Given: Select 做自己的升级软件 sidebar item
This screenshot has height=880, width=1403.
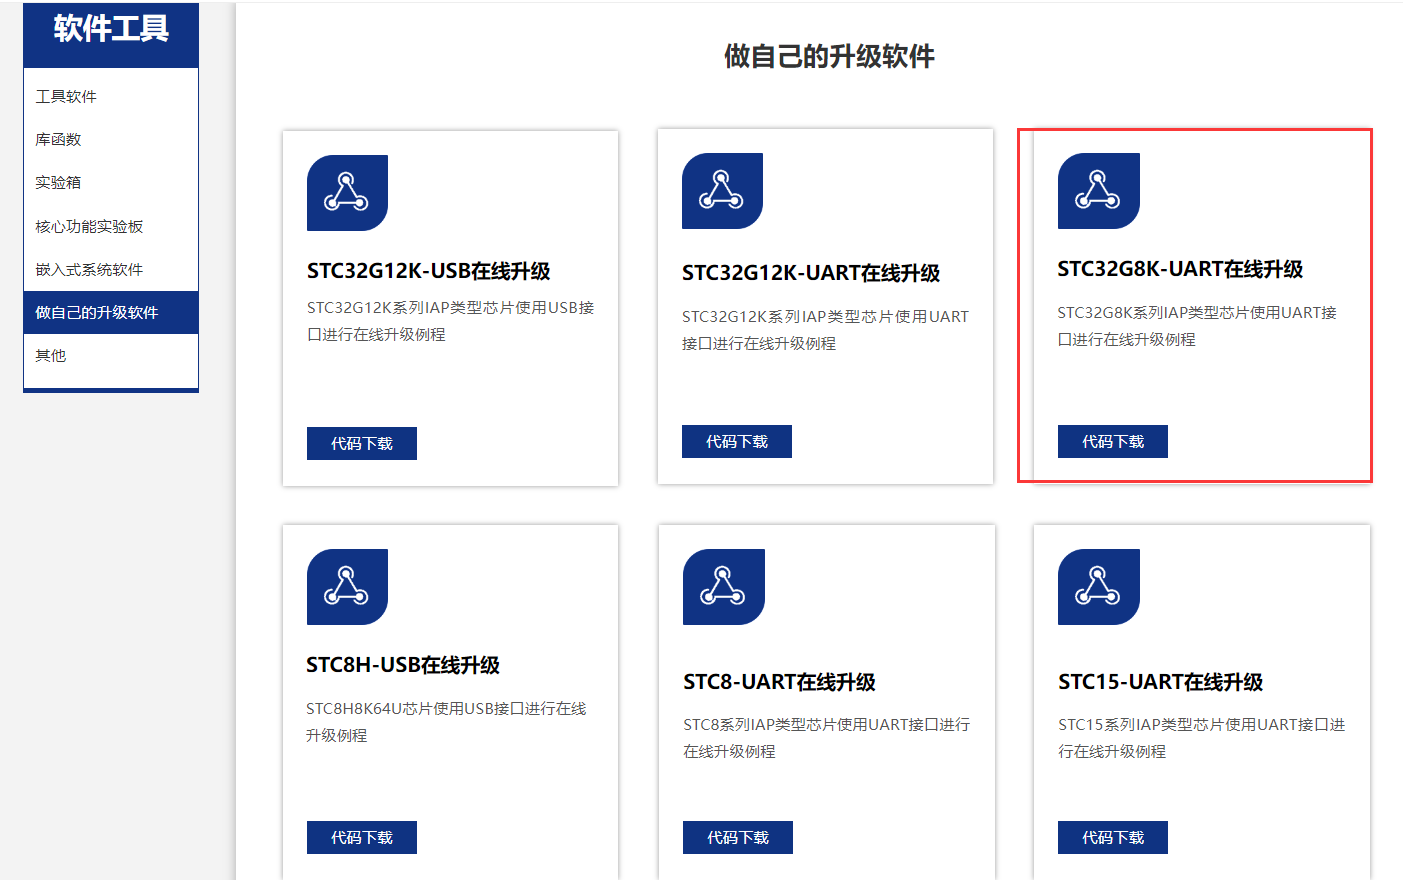Looking at the screenshot, I should point(111,312).
